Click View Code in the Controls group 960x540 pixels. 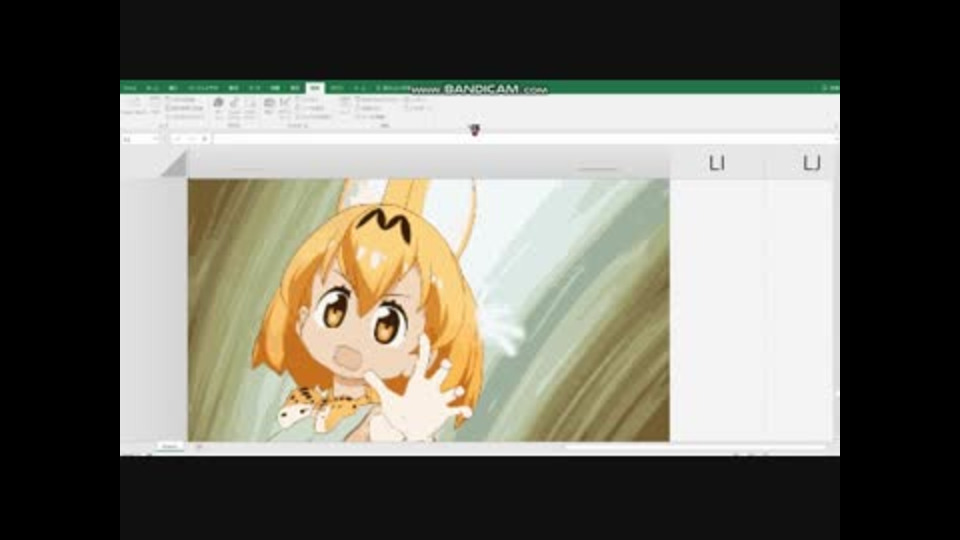(310, 107)
